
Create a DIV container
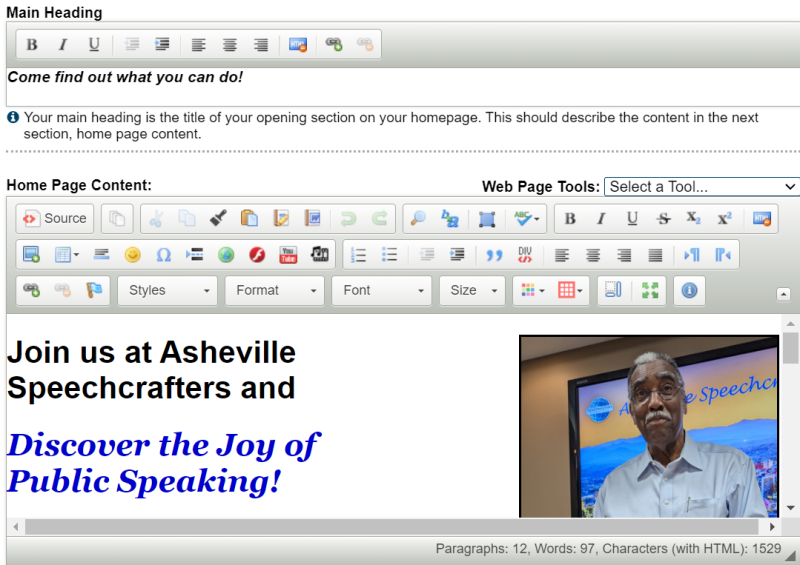pyautogui.click(x=525, y=254)
